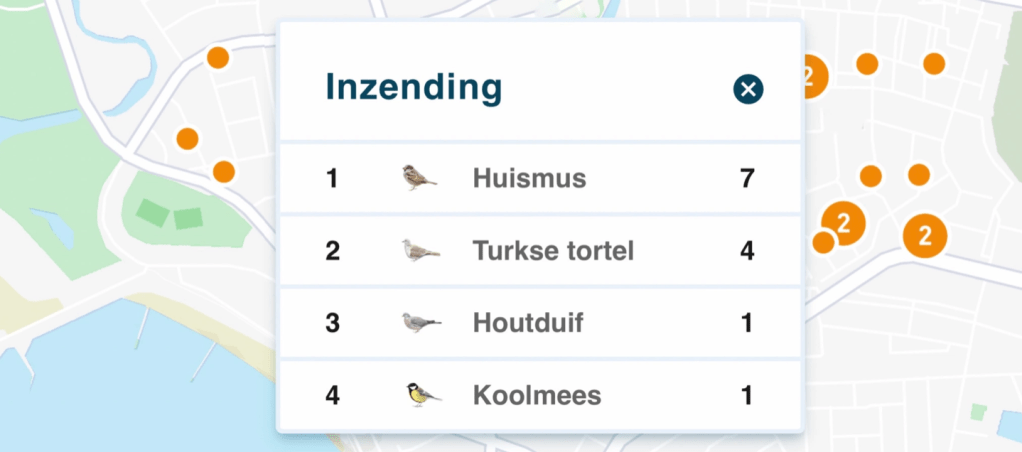
Task: Click the Huismus bird icon
Action: click(x=419, y=178)
